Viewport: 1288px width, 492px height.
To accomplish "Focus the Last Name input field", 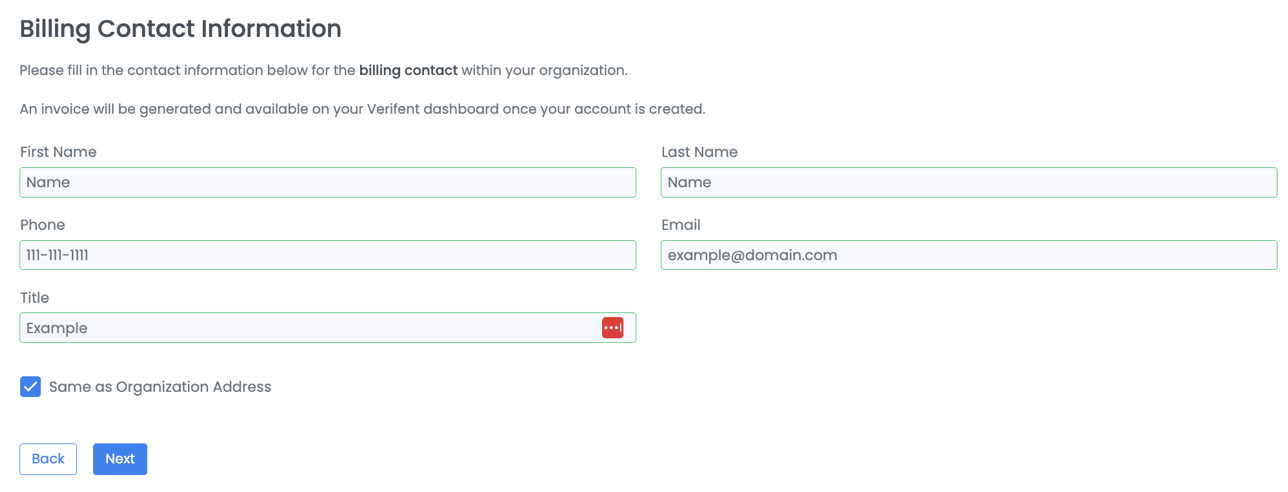I will (968, 182).
